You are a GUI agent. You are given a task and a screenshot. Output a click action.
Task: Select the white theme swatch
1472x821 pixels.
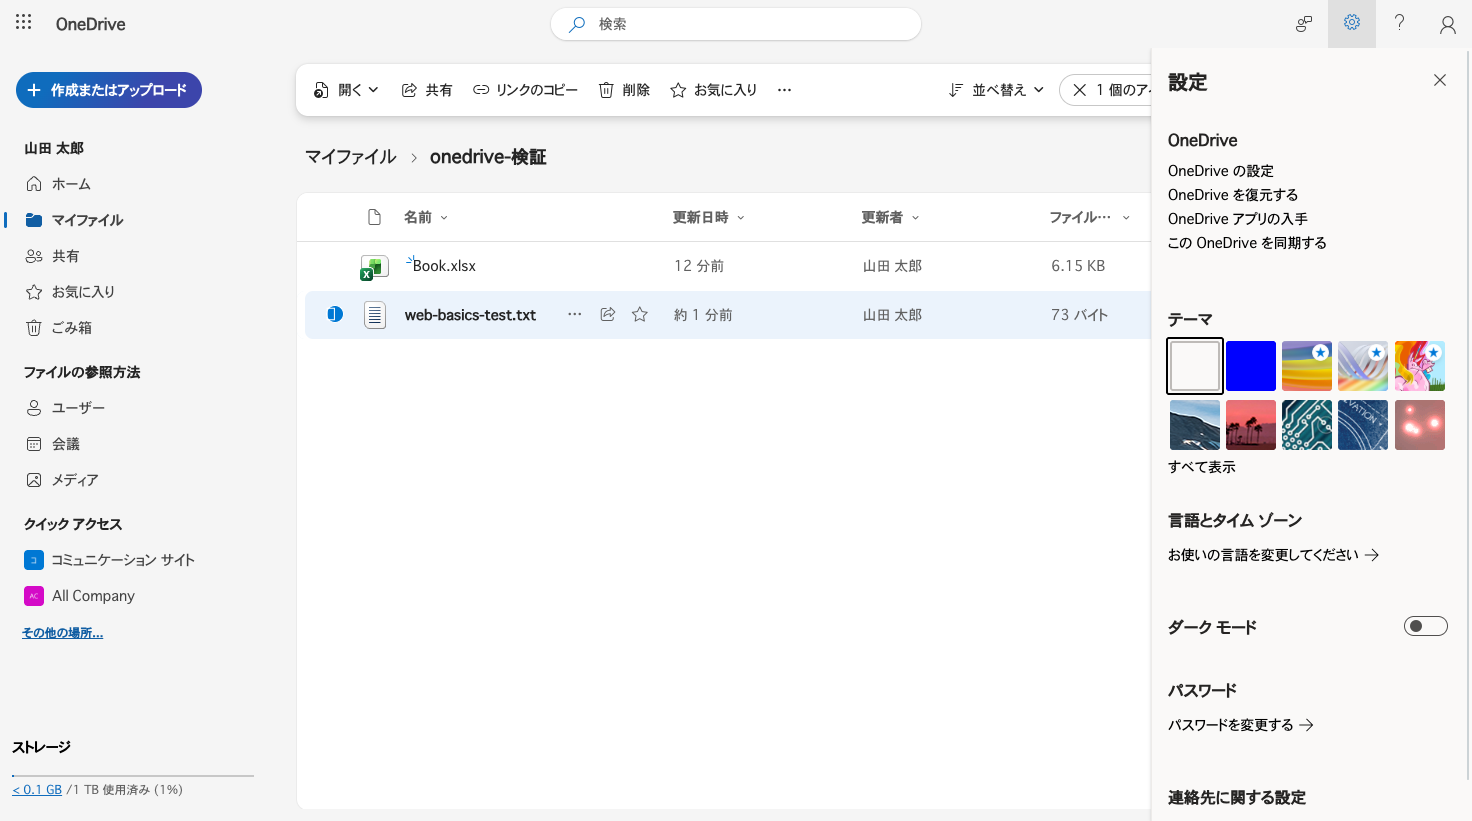(x=1195, y=366)
